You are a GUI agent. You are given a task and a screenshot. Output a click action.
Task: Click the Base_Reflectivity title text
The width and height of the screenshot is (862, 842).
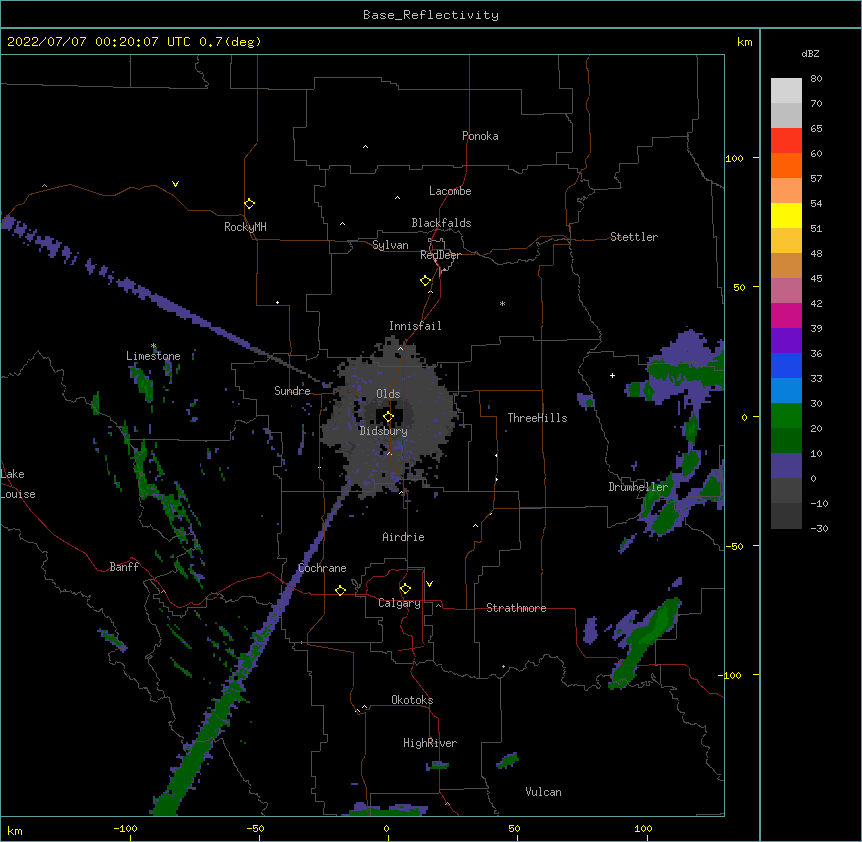pos(431,15)
